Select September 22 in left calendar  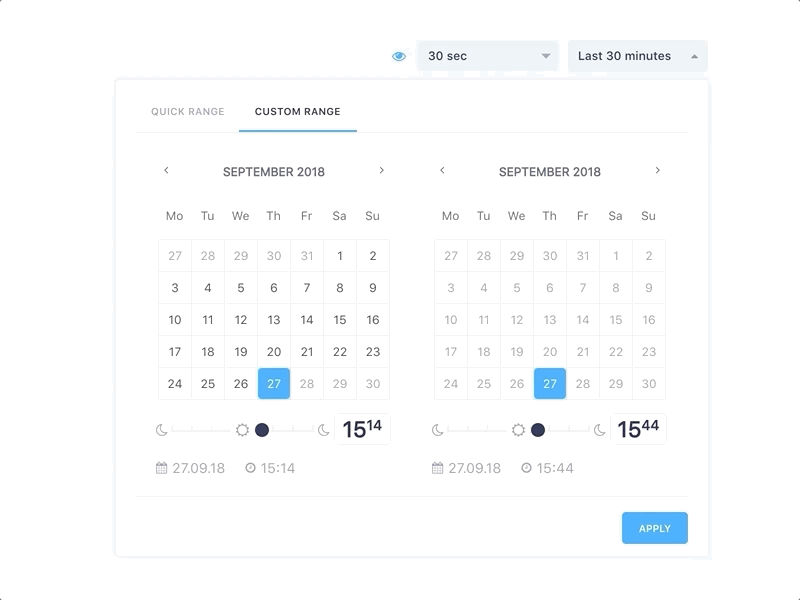[x=340, y=352]
